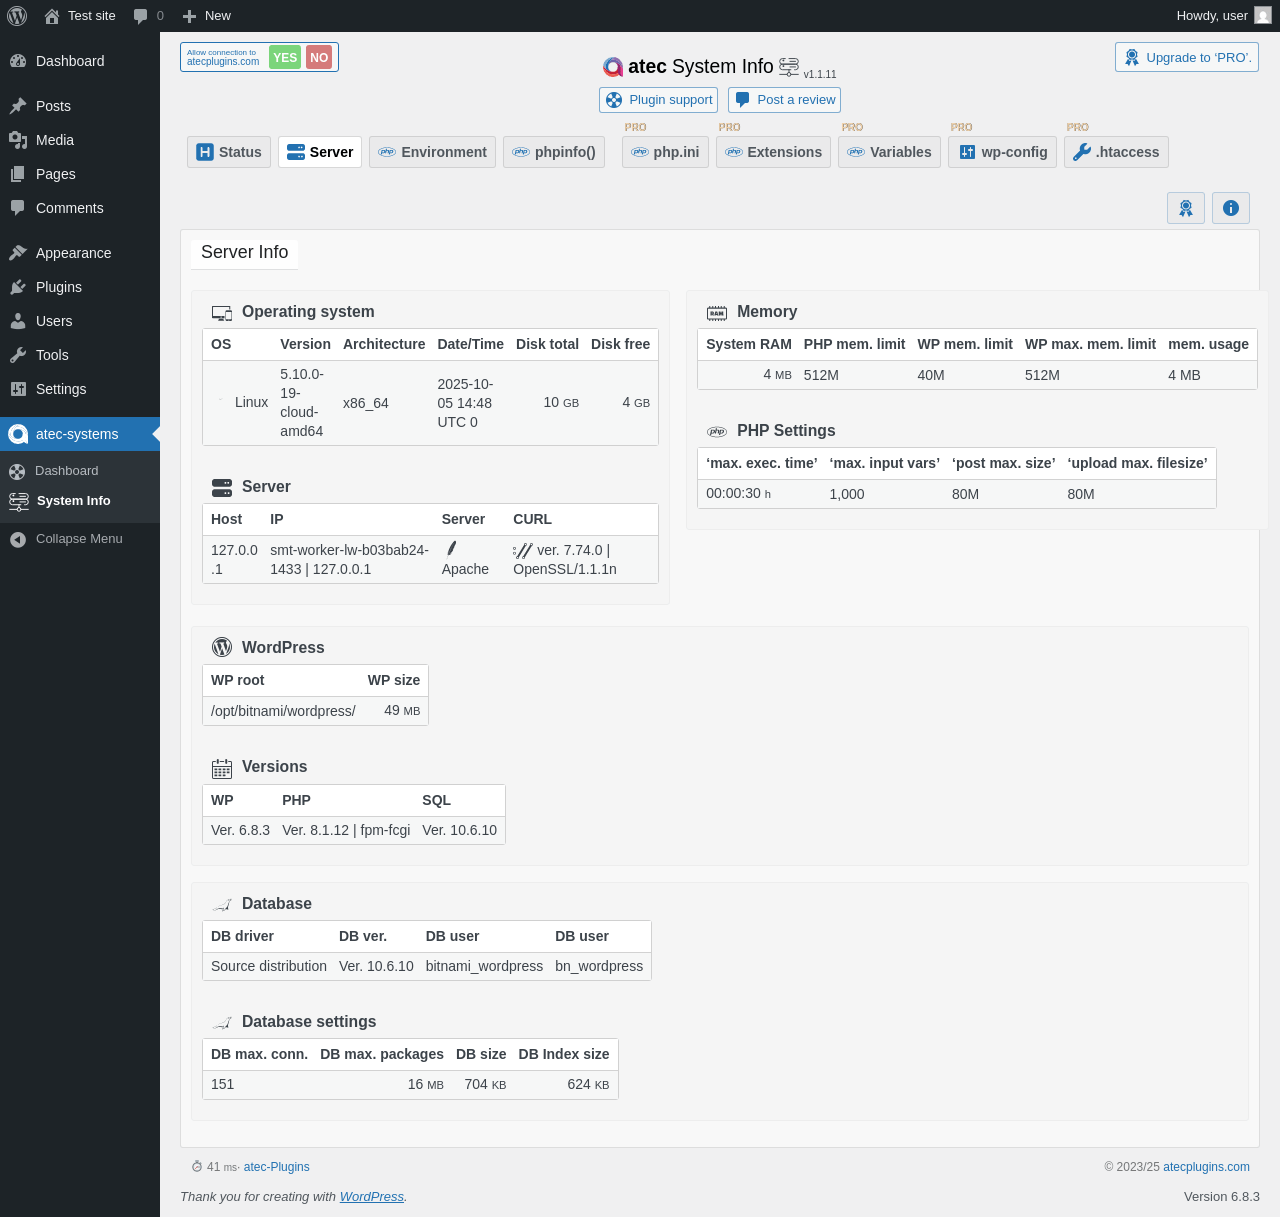This screenshot has height=1217, width=1280.
Task: Expand the Settings sidebar menu
Action: (x=61, y=389)
